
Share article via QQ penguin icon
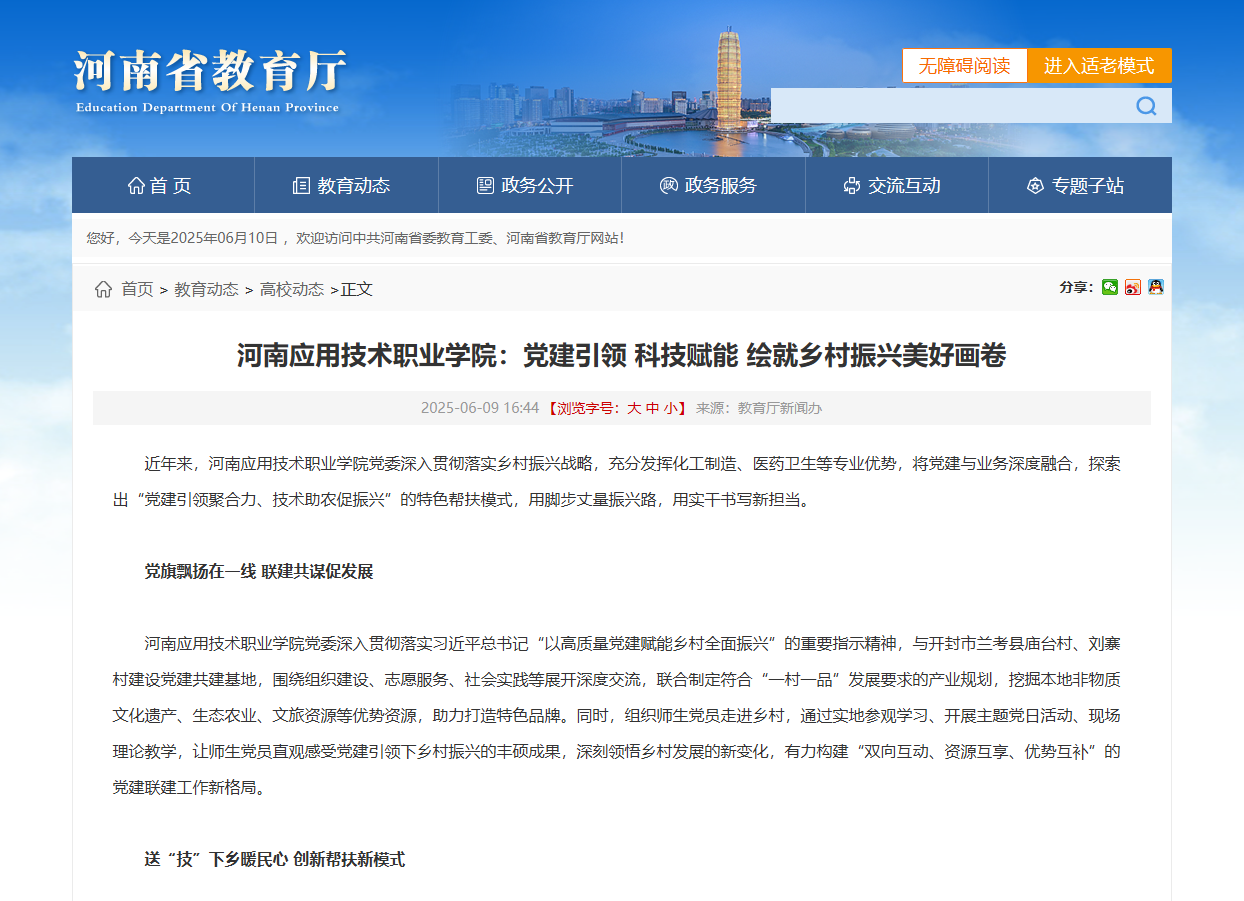(x=1156, y=287)
